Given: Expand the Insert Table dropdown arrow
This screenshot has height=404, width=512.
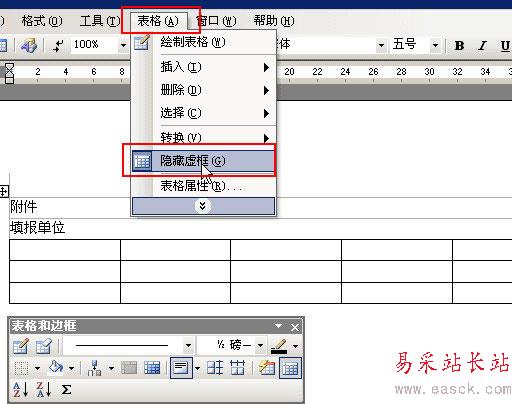Looking at the screenshot, I should point(111,368).
